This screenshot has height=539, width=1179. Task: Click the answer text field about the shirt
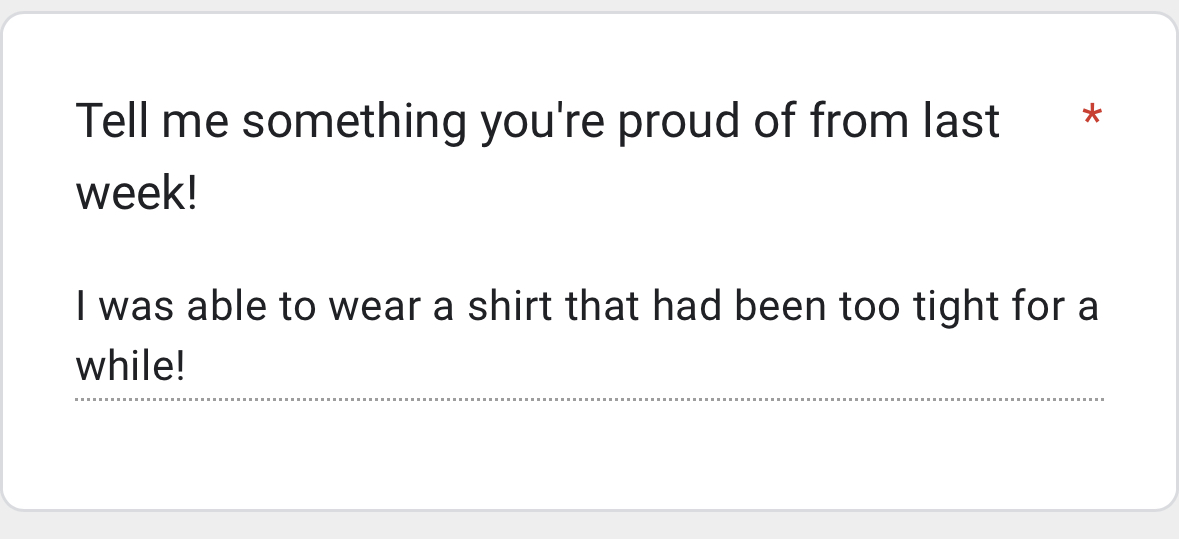(588, 336)
